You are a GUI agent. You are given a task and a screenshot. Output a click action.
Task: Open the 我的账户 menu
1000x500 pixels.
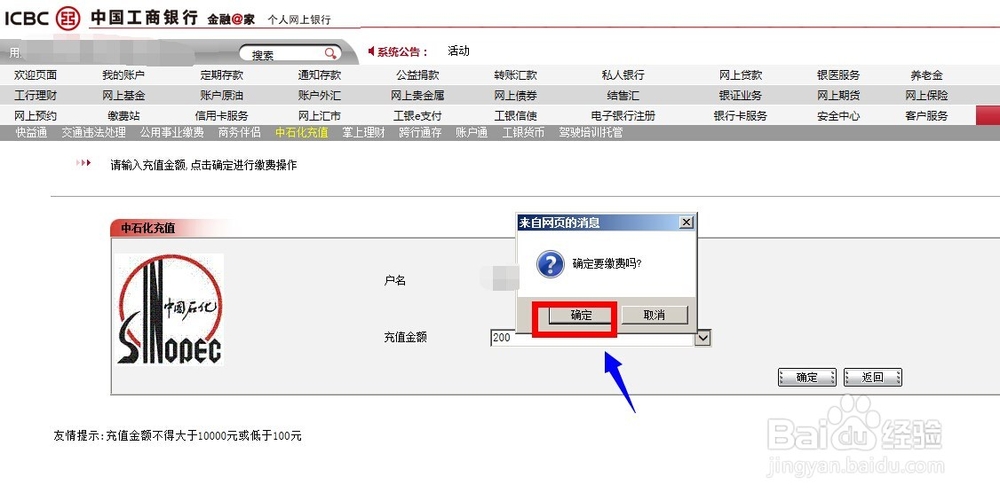click(x=124, y=75)
